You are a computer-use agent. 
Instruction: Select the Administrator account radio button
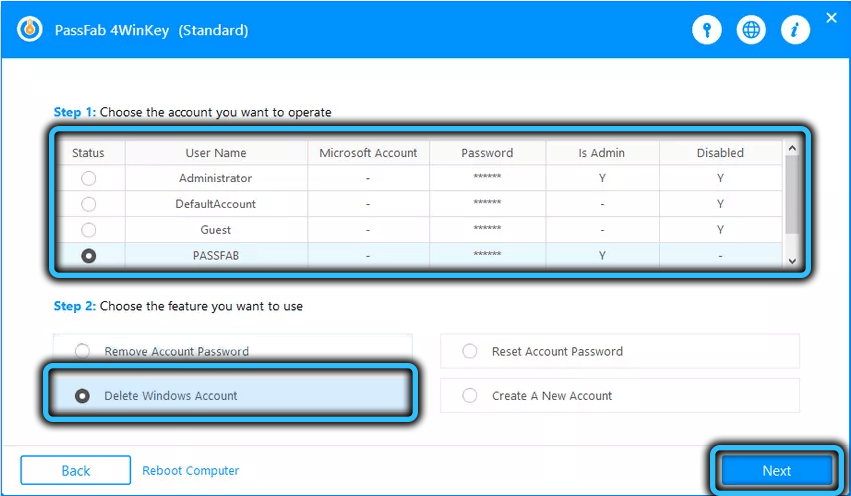(x=89, y=178)
